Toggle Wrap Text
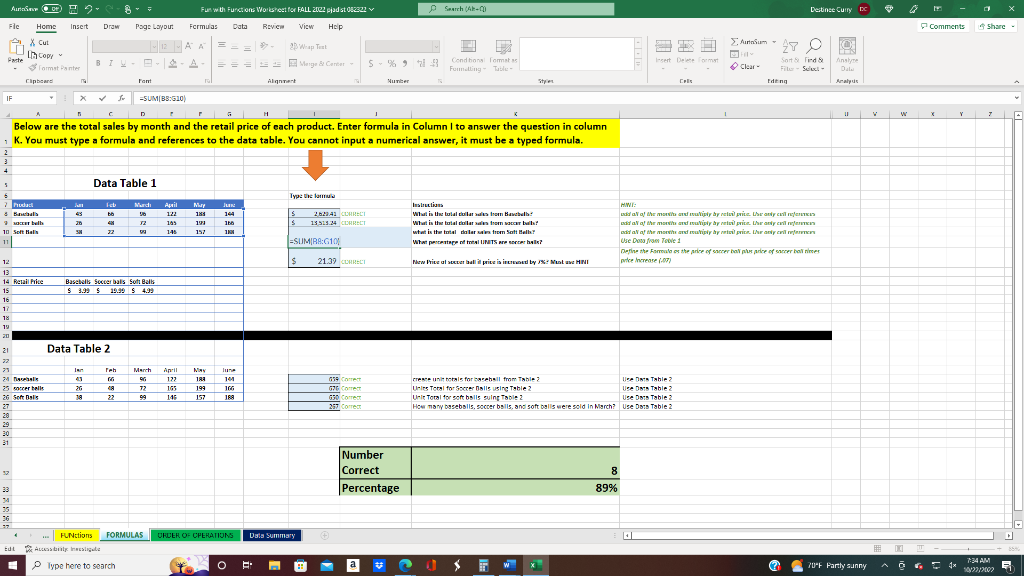The width and height of the screenshot is (1024, 576). [x=308, y=46]
